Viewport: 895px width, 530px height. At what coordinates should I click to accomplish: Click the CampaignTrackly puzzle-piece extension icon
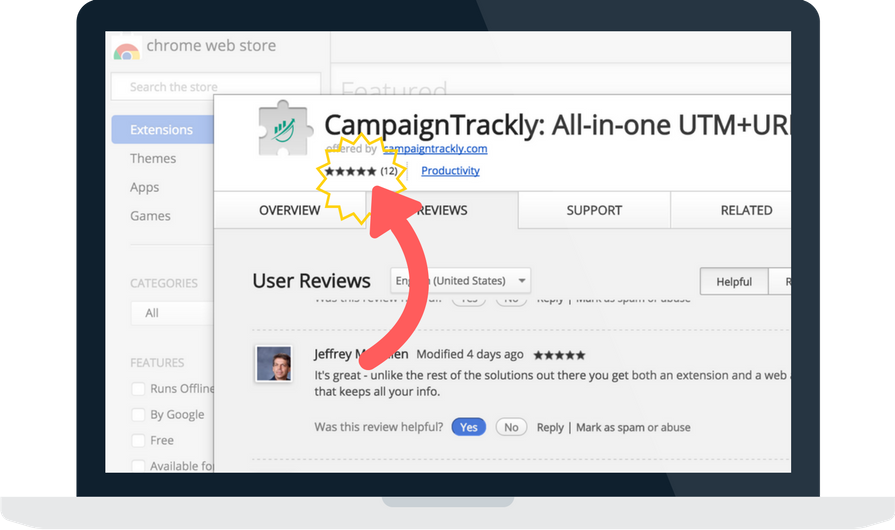coord(285,129)
